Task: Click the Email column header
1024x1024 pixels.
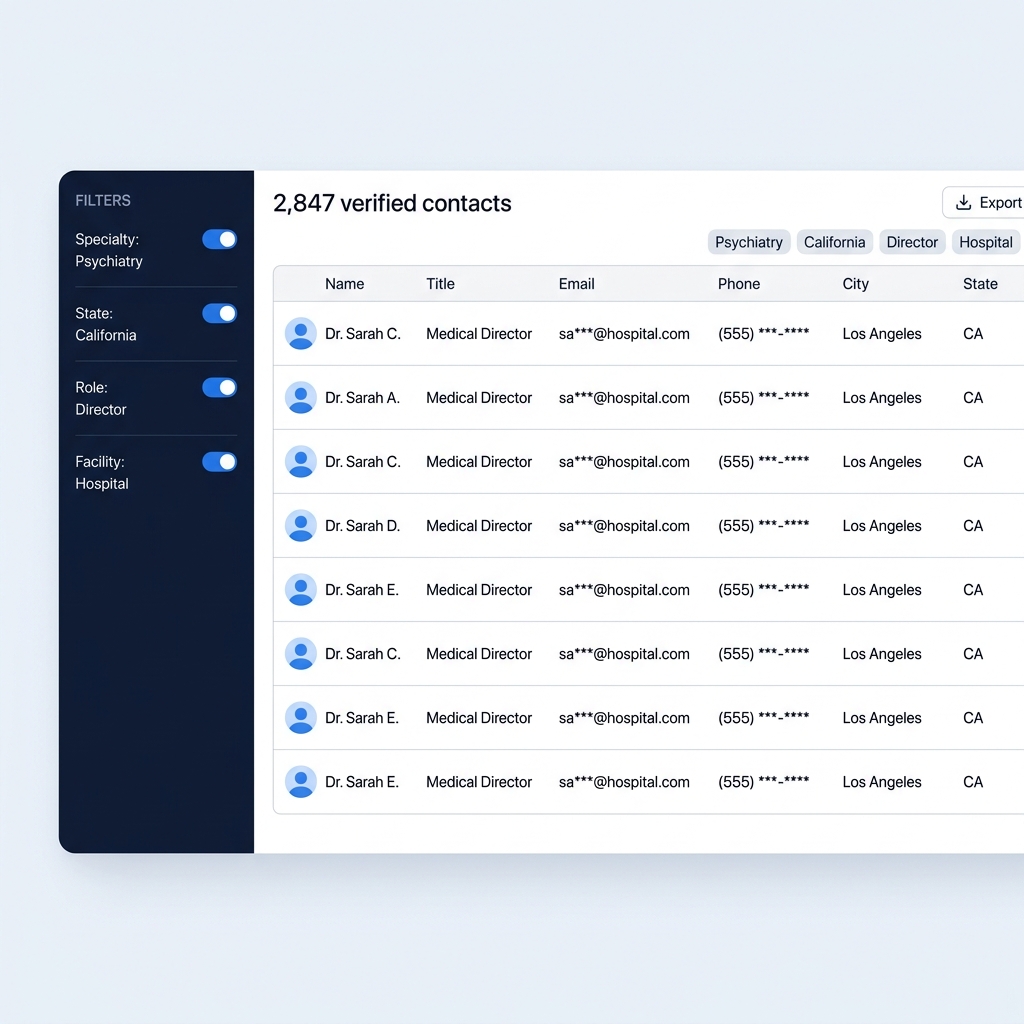Action: (576, 283)
